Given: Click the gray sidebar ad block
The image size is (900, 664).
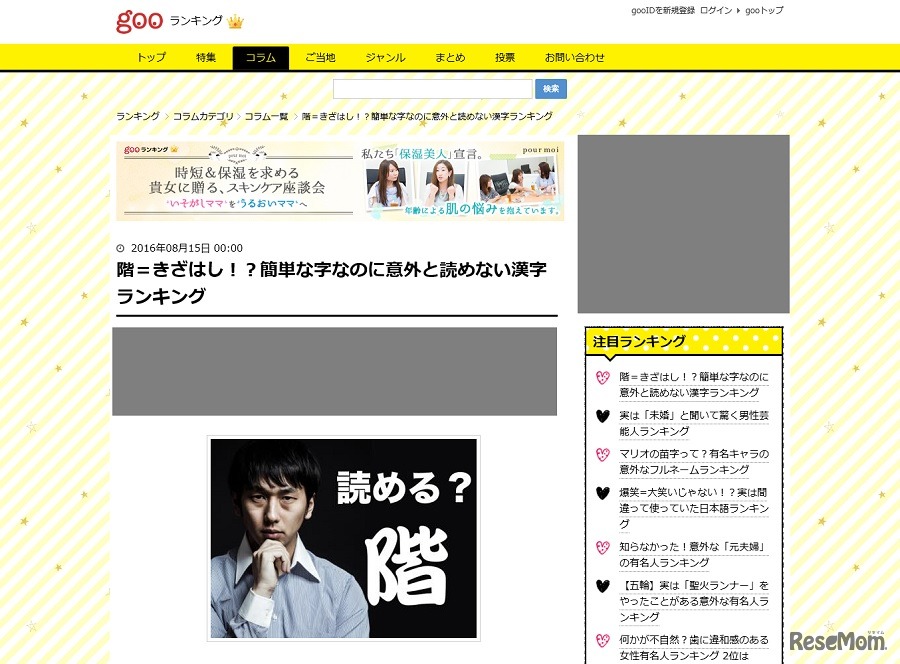Looking at the screenshot, I should 683,224.
